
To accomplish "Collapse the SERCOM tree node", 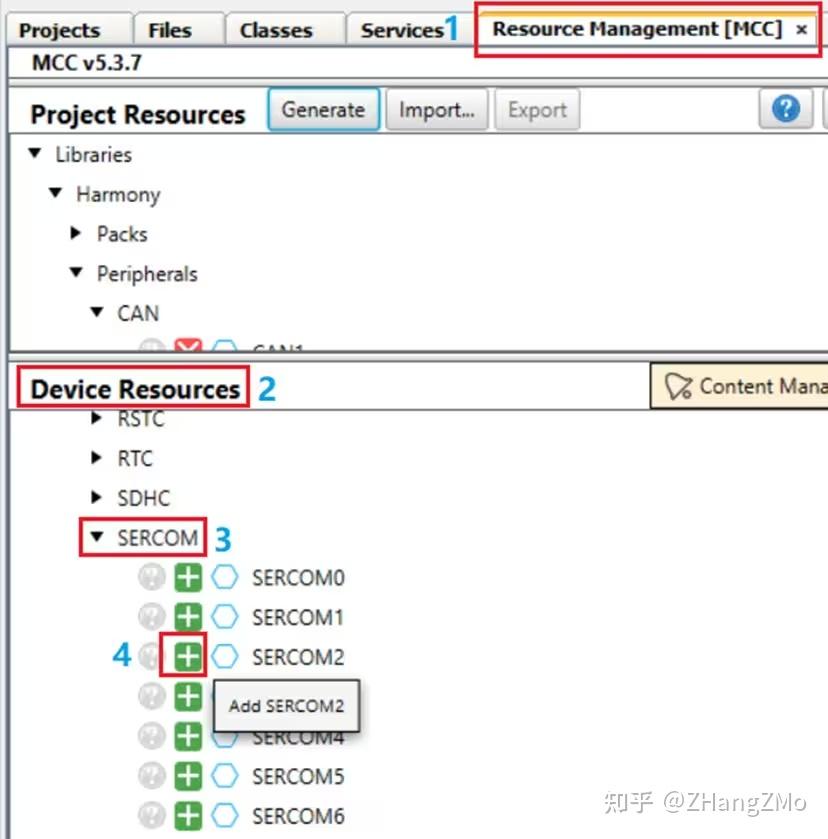I will coord(95,538).
